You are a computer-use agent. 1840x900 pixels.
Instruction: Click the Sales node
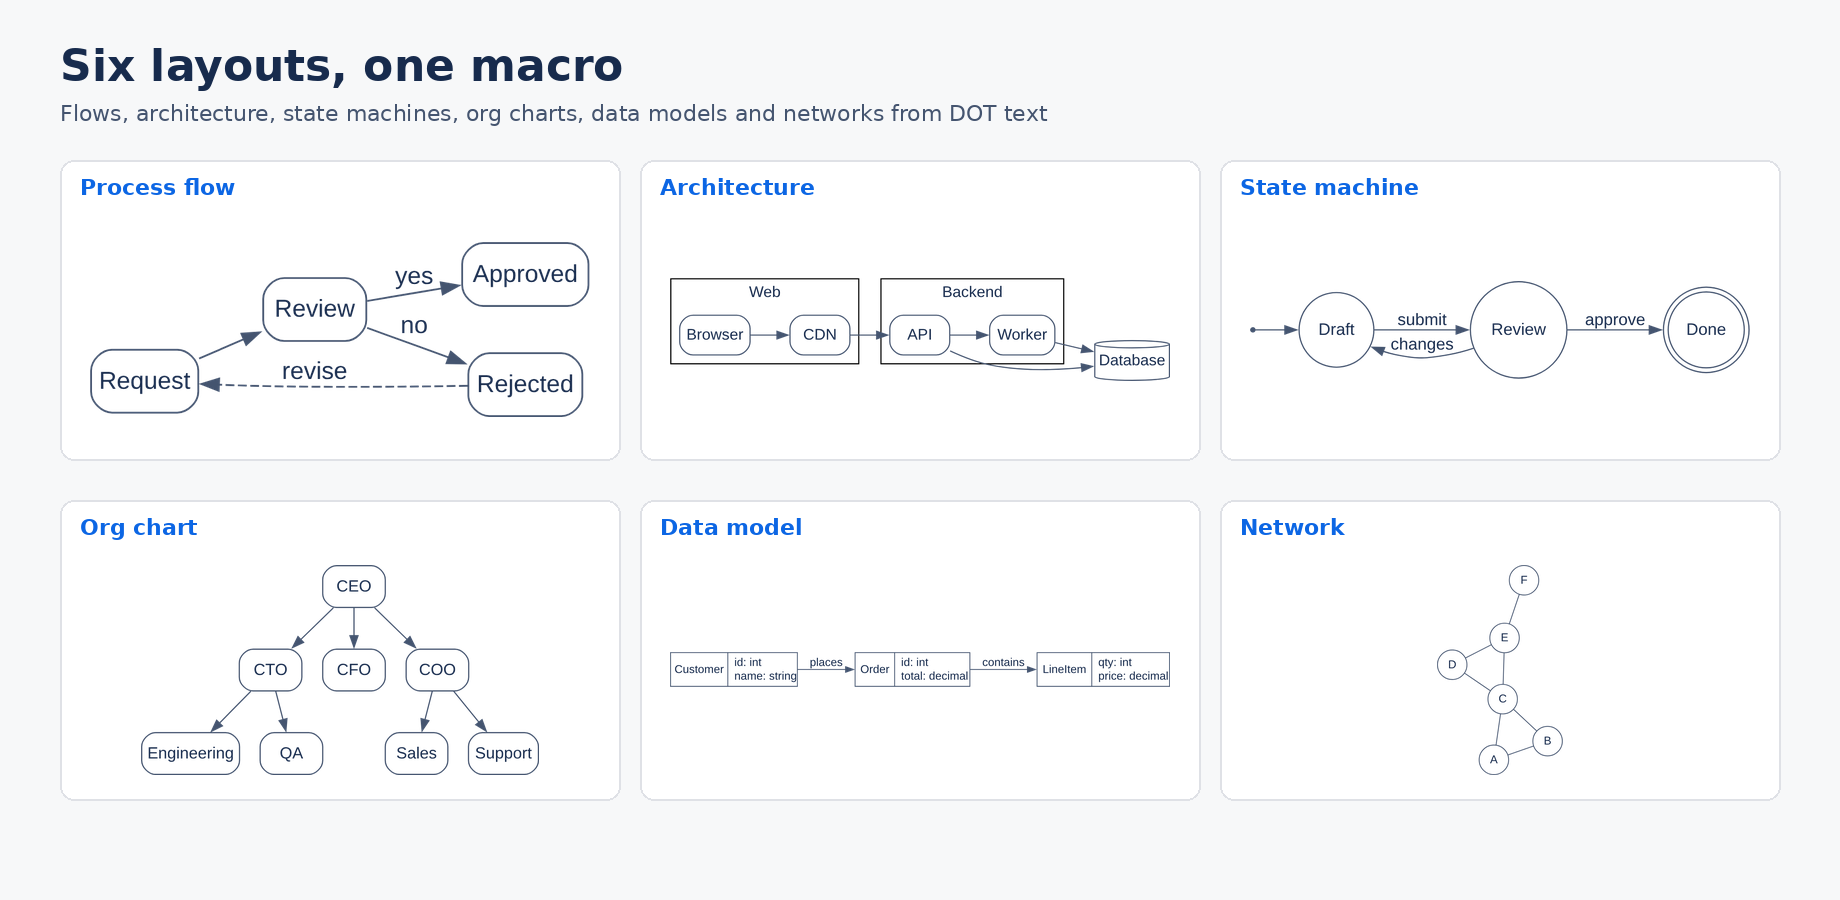(416, 753)
